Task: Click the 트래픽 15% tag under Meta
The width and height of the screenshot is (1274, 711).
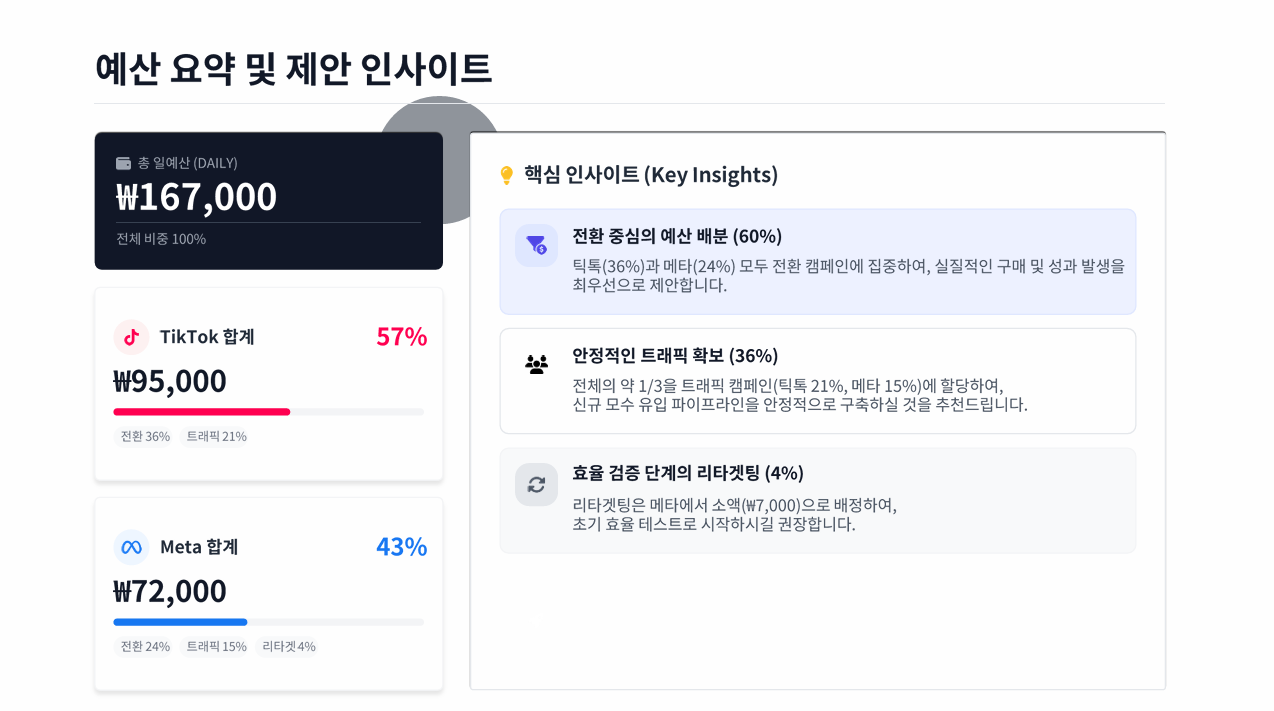Action: (216, 646)
